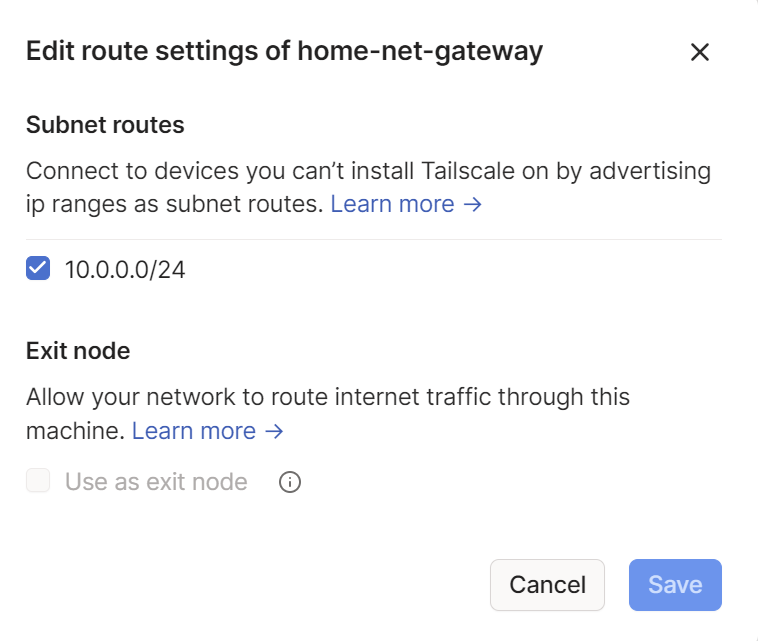Click the arrow after Subnet routes Learn more
Screen dimensions: 758x641
point(473,204)
